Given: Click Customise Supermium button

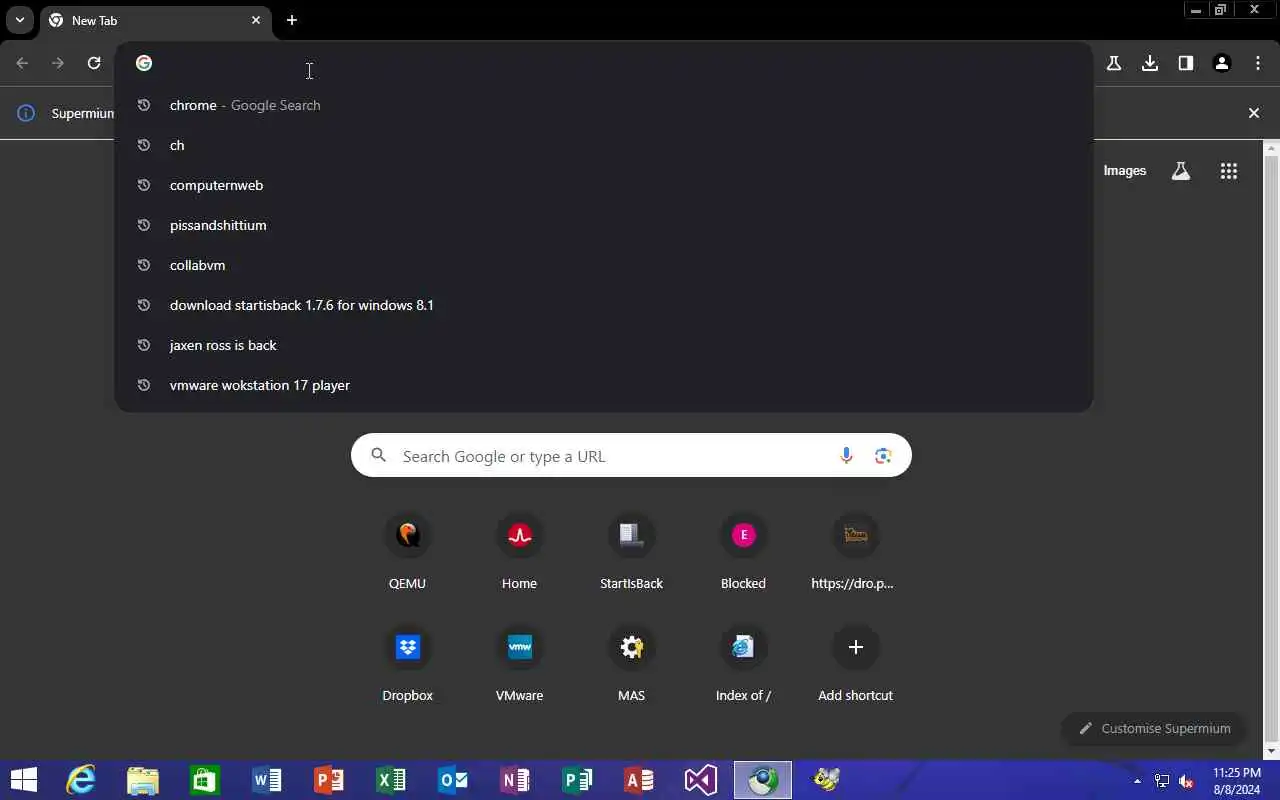Looking at the screenshot, I should 1153,728.
